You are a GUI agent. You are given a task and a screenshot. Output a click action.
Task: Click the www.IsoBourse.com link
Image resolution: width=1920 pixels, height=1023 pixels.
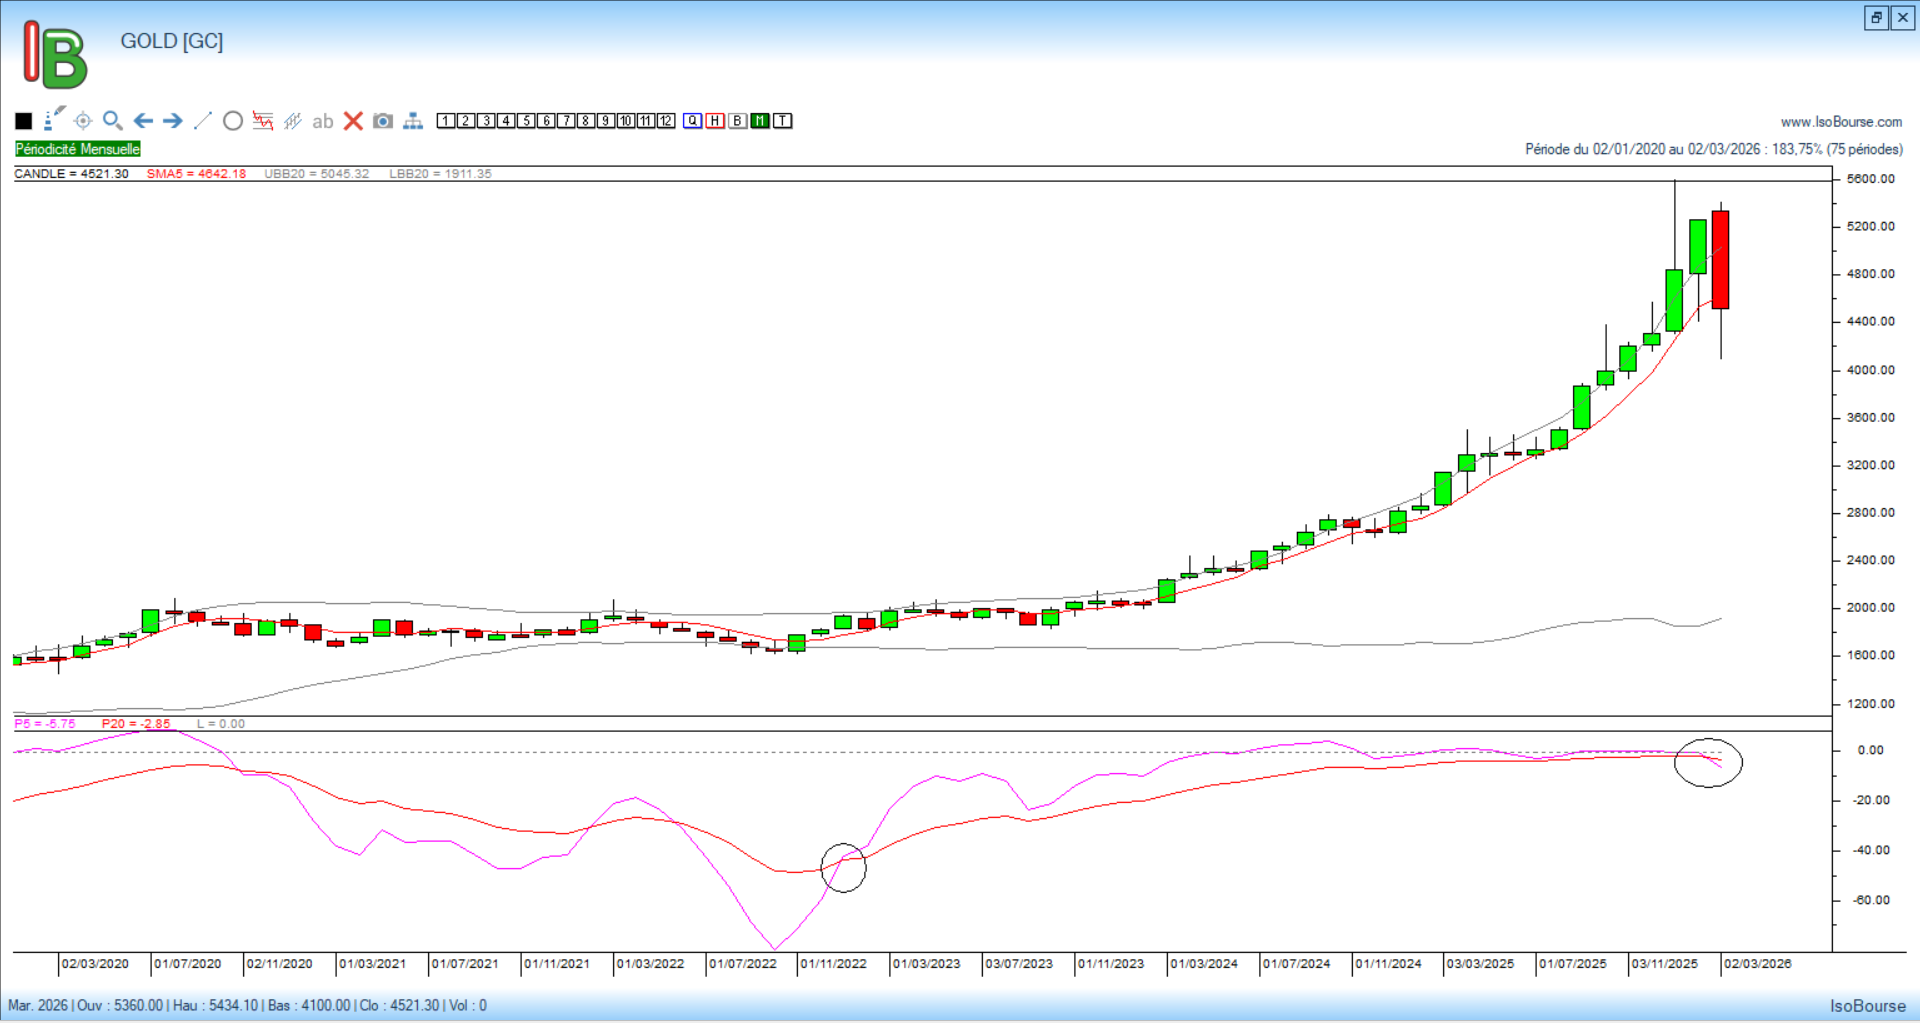[x=1841, y=122]
